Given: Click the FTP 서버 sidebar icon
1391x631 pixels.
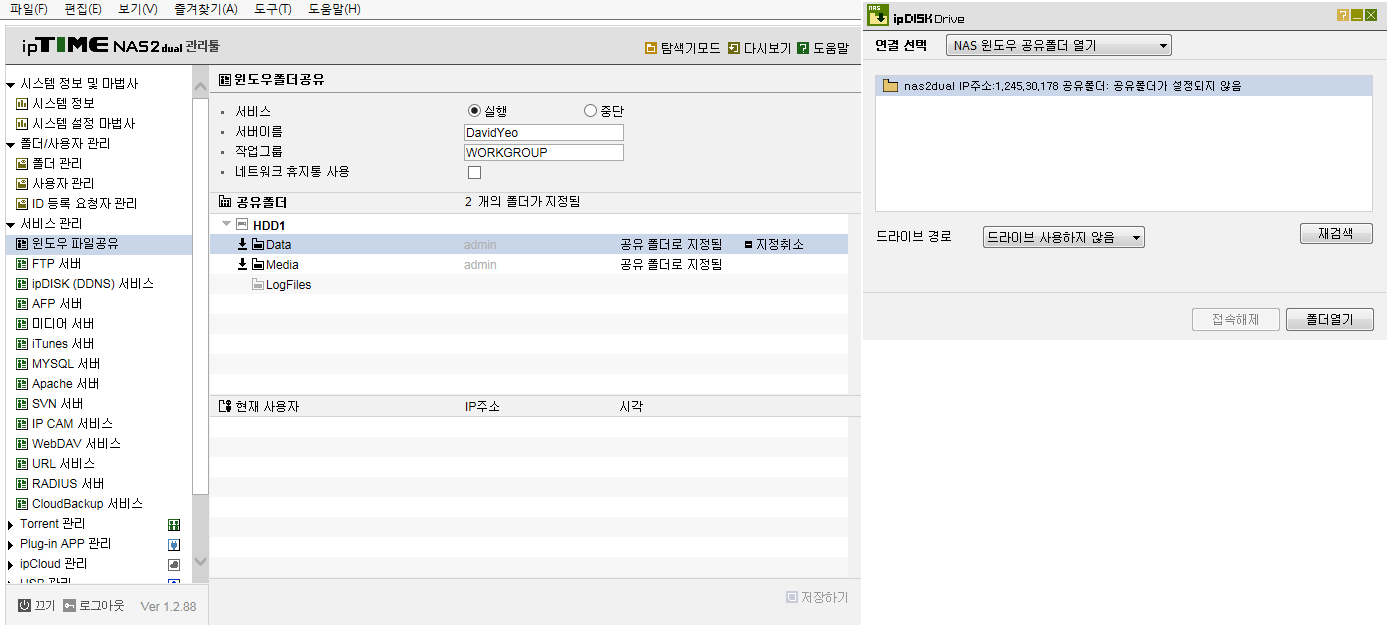Looking at the screenshot, I should pyautogui.click(x=22, y=264).
